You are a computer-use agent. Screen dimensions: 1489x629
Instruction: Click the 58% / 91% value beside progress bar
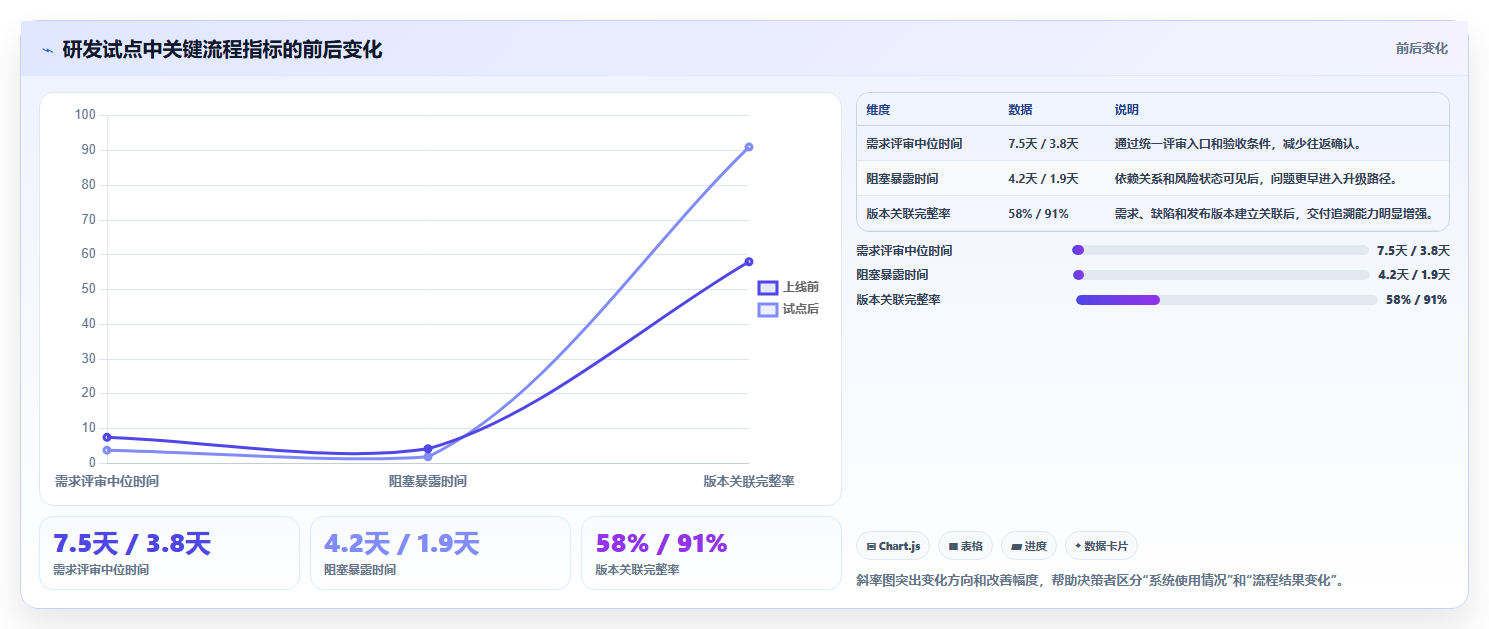(x=1416, y=300)
